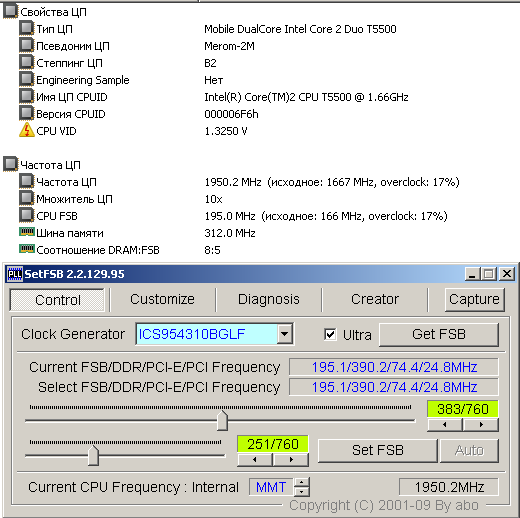
Task: Select the Merom-2M value
Action: [x=229, y=46]
